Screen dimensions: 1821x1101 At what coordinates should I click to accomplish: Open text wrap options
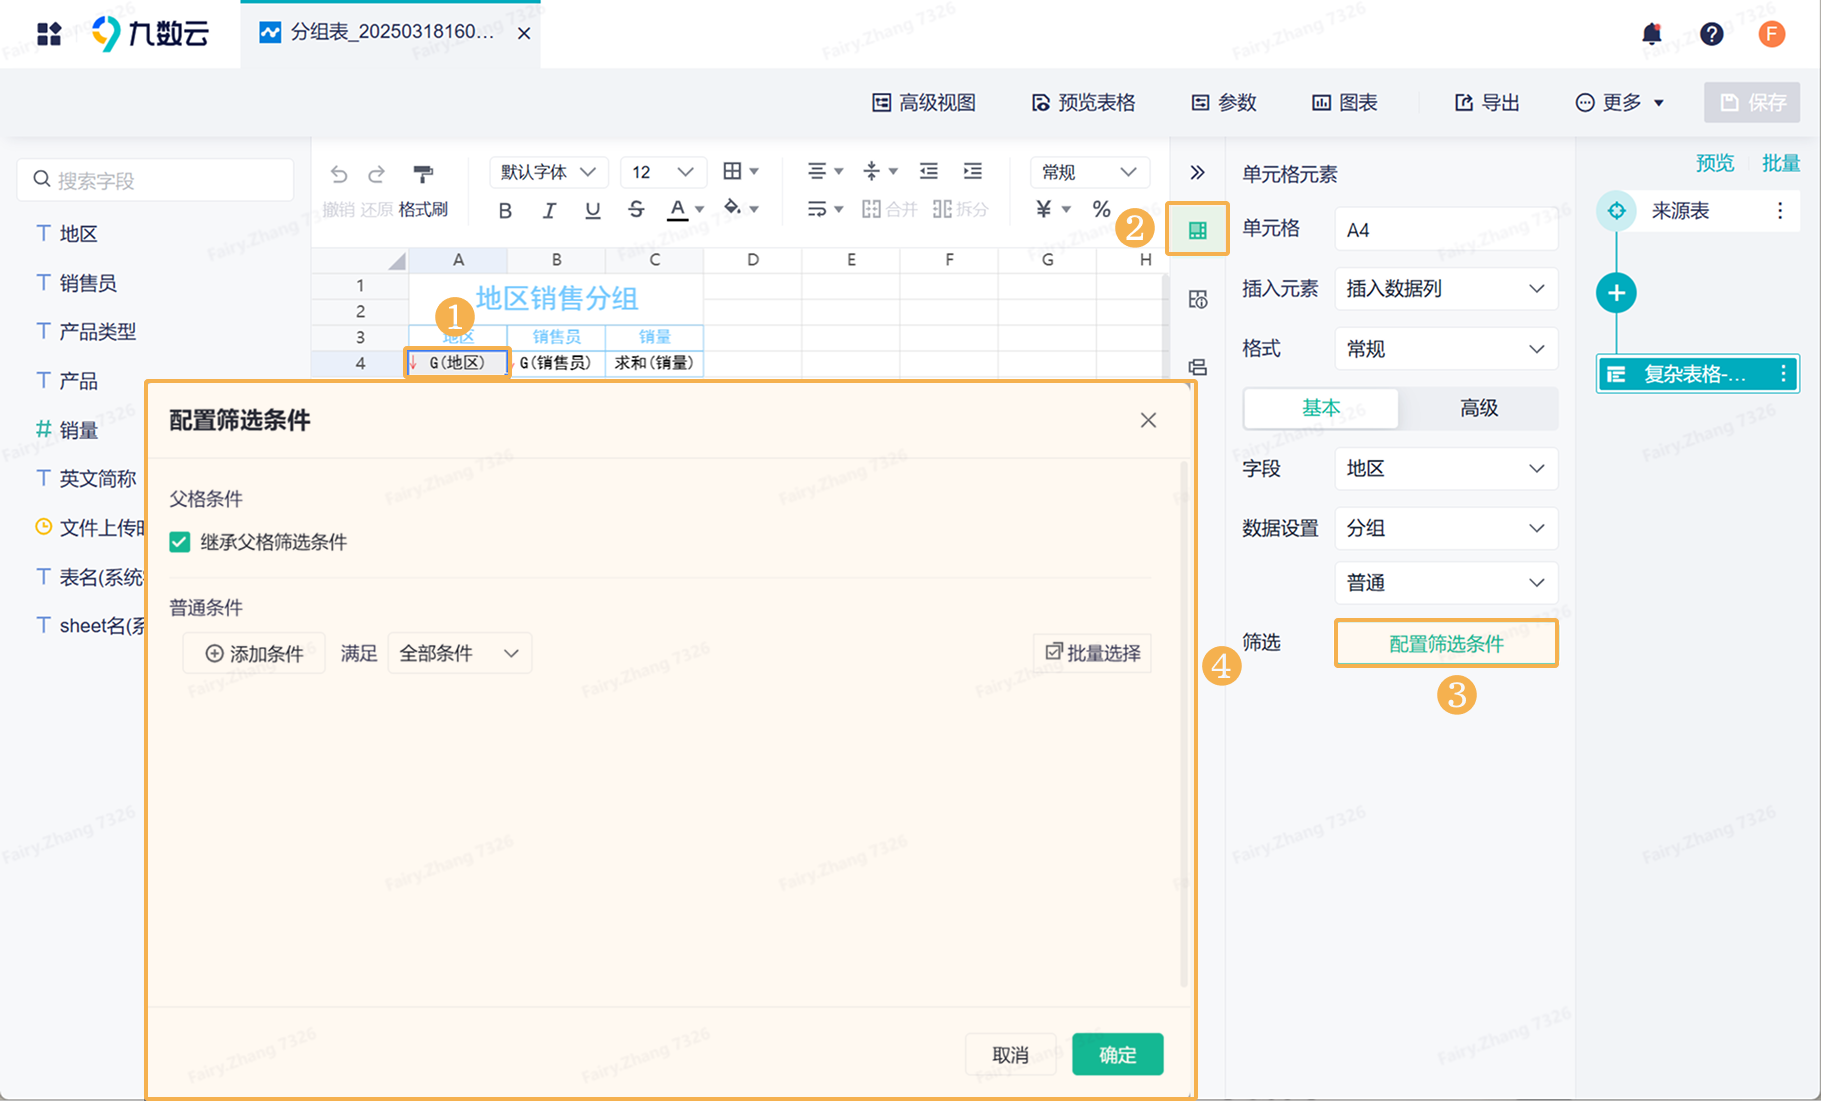click(825, 209)
